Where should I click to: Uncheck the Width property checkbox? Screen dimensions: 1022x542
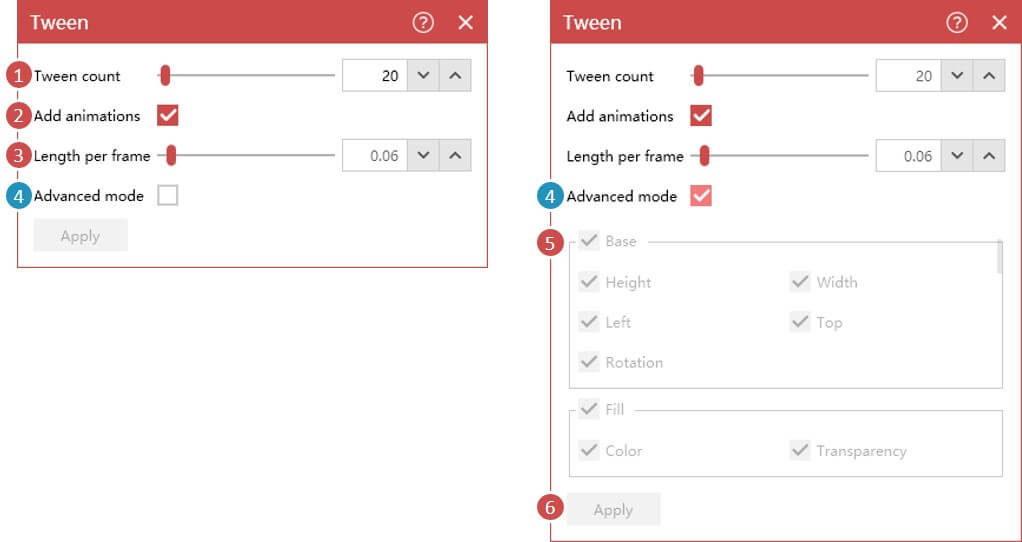point(800,282)
